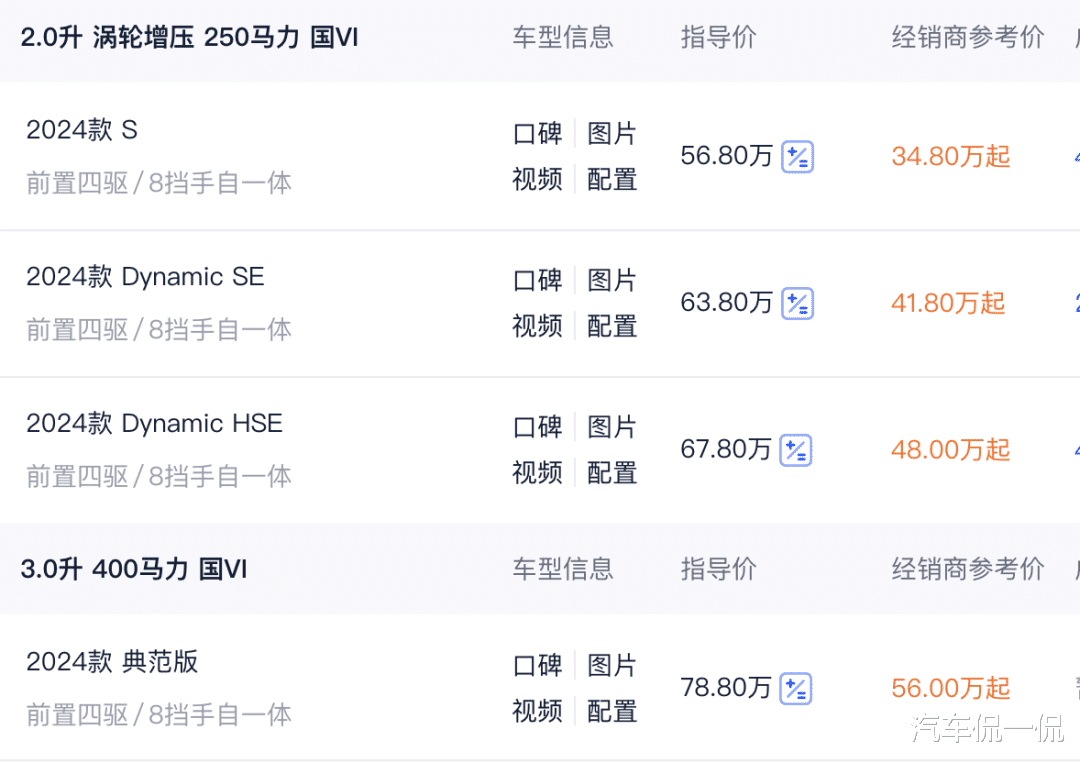Watch 视频 for 2024款 Dynamic HSE
This screenshot has height=763, width=1080.
[x=537, y=472]
